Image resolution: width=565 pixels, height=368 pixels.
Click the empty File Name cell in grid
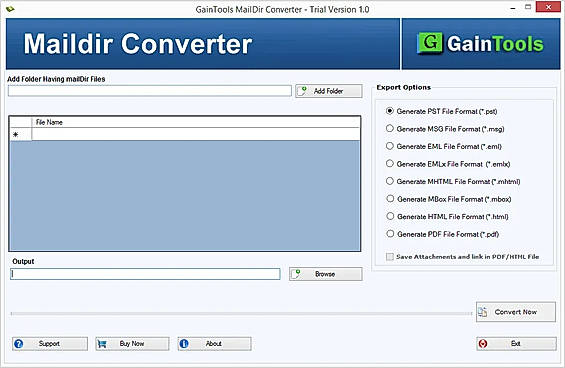pyautogui.click(x=196, y=134)
